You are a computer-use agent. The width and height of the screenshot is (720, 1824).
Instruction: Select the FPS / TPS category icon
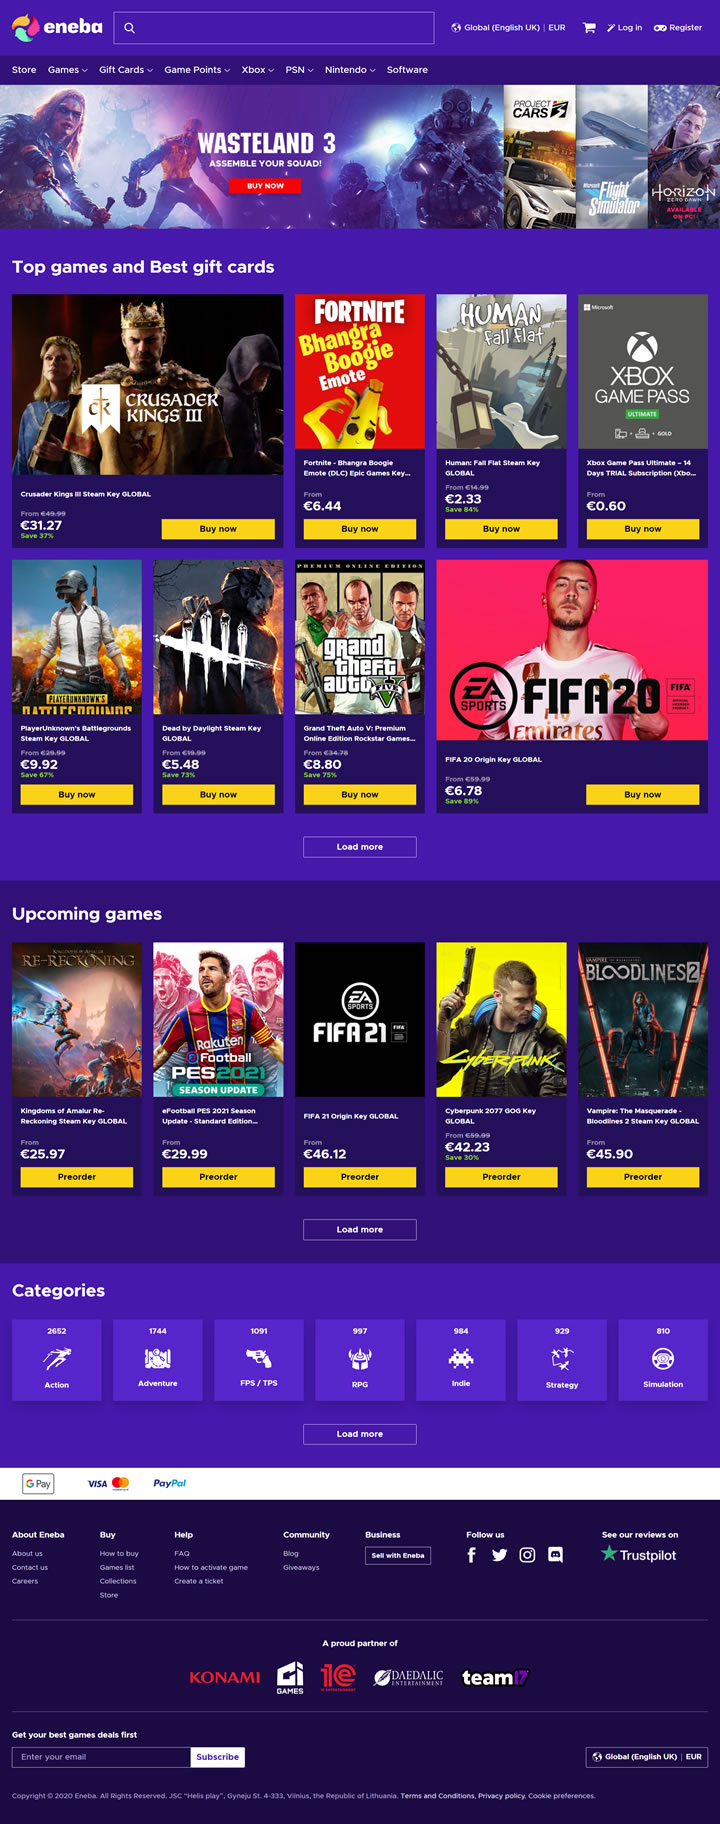(x=259, y=1358)
